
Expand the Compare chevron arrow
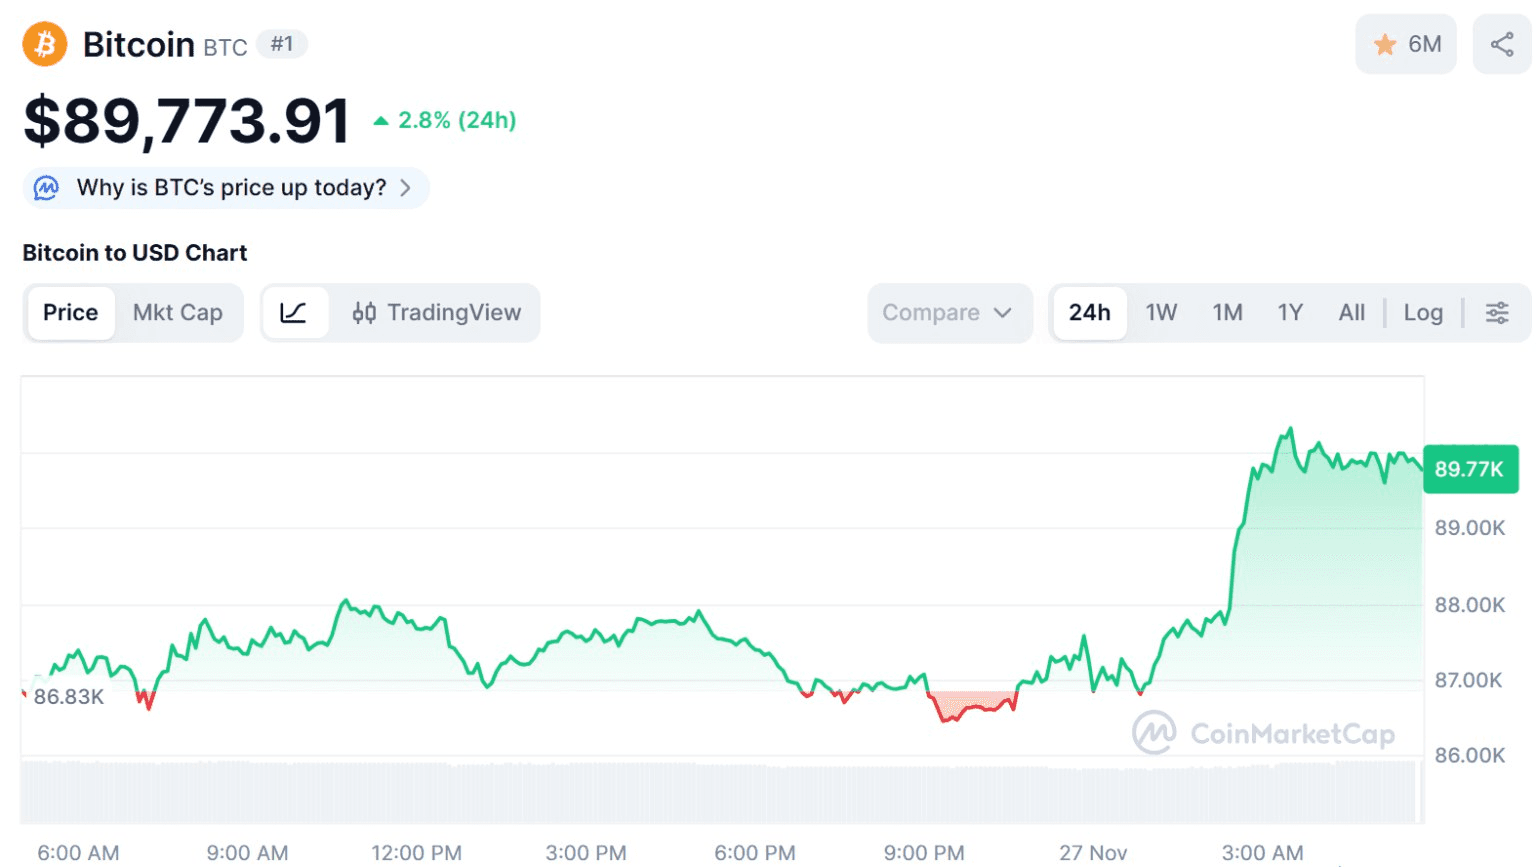click(1003, 313)
